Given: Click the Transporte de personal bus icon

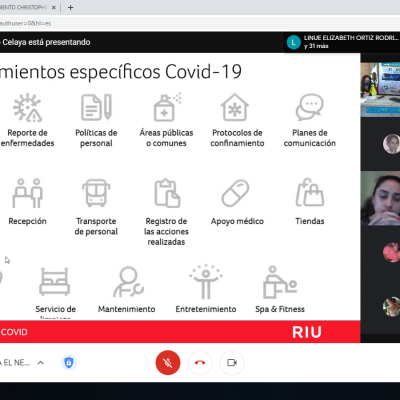Looking at the screenshot, I should tap(96, 193).
